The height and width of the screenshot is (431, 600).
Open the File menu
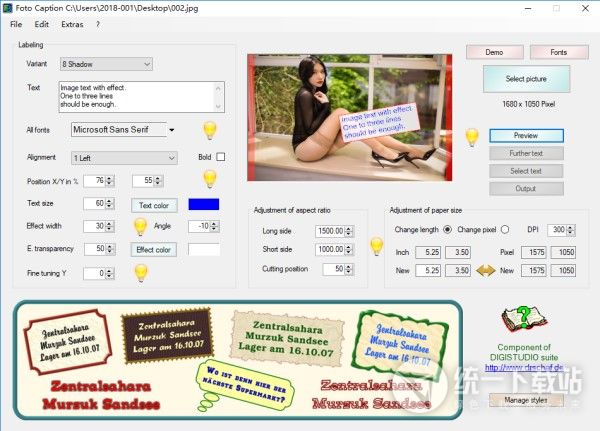tap(16, 23)
